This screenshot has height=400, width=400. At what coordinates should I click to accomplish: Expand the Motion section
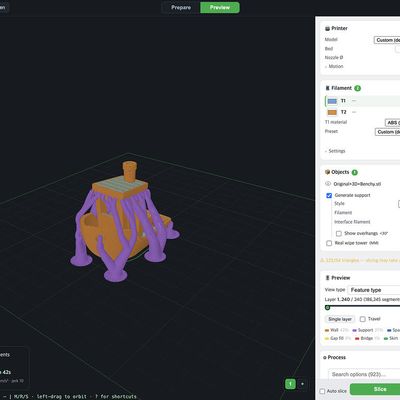click(x=334, y=66)
